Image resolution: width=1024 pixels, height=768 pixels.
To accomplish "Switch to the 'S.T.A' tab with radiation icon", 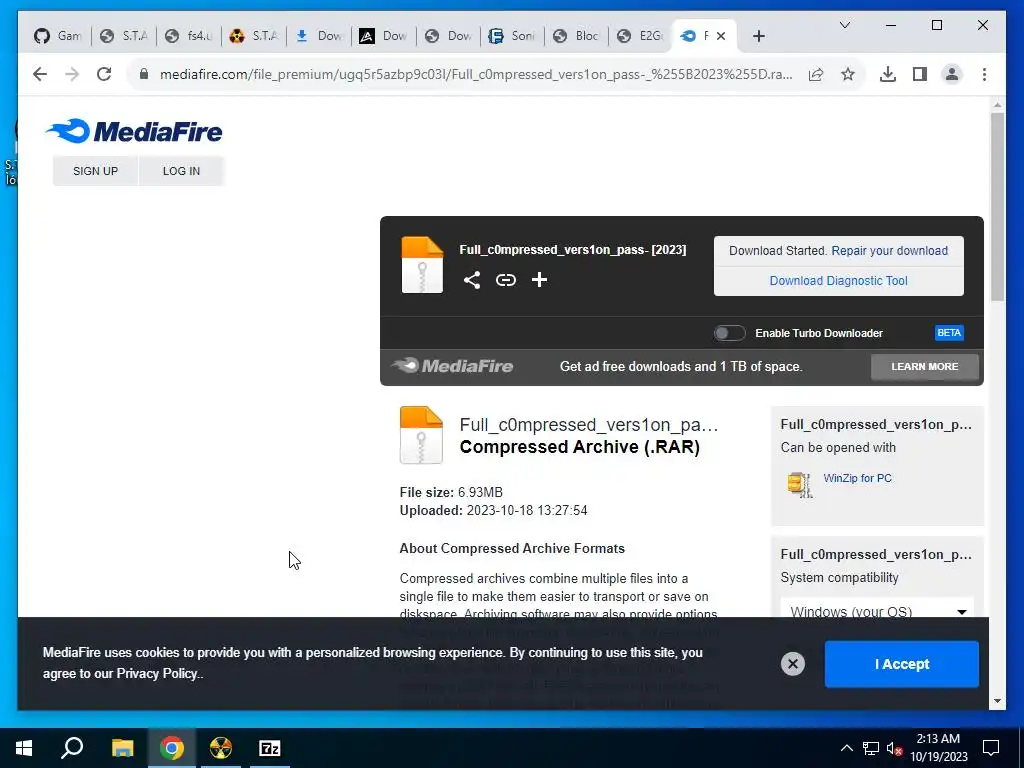I will pos(254,36).
